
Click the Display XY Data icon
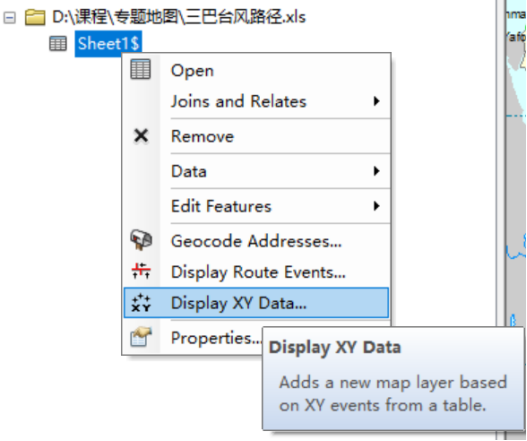[x=141, y=303]
